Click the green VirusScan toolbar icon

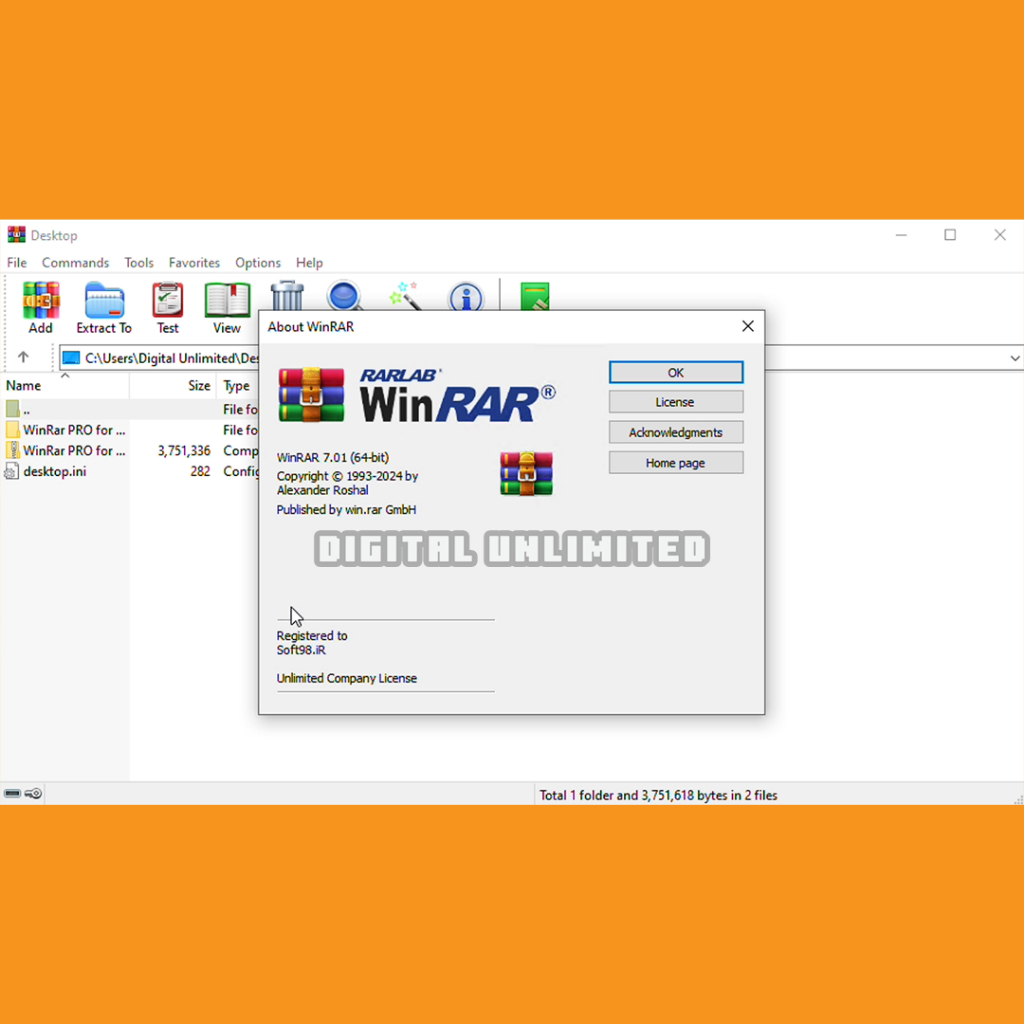(x=535, y=296)
